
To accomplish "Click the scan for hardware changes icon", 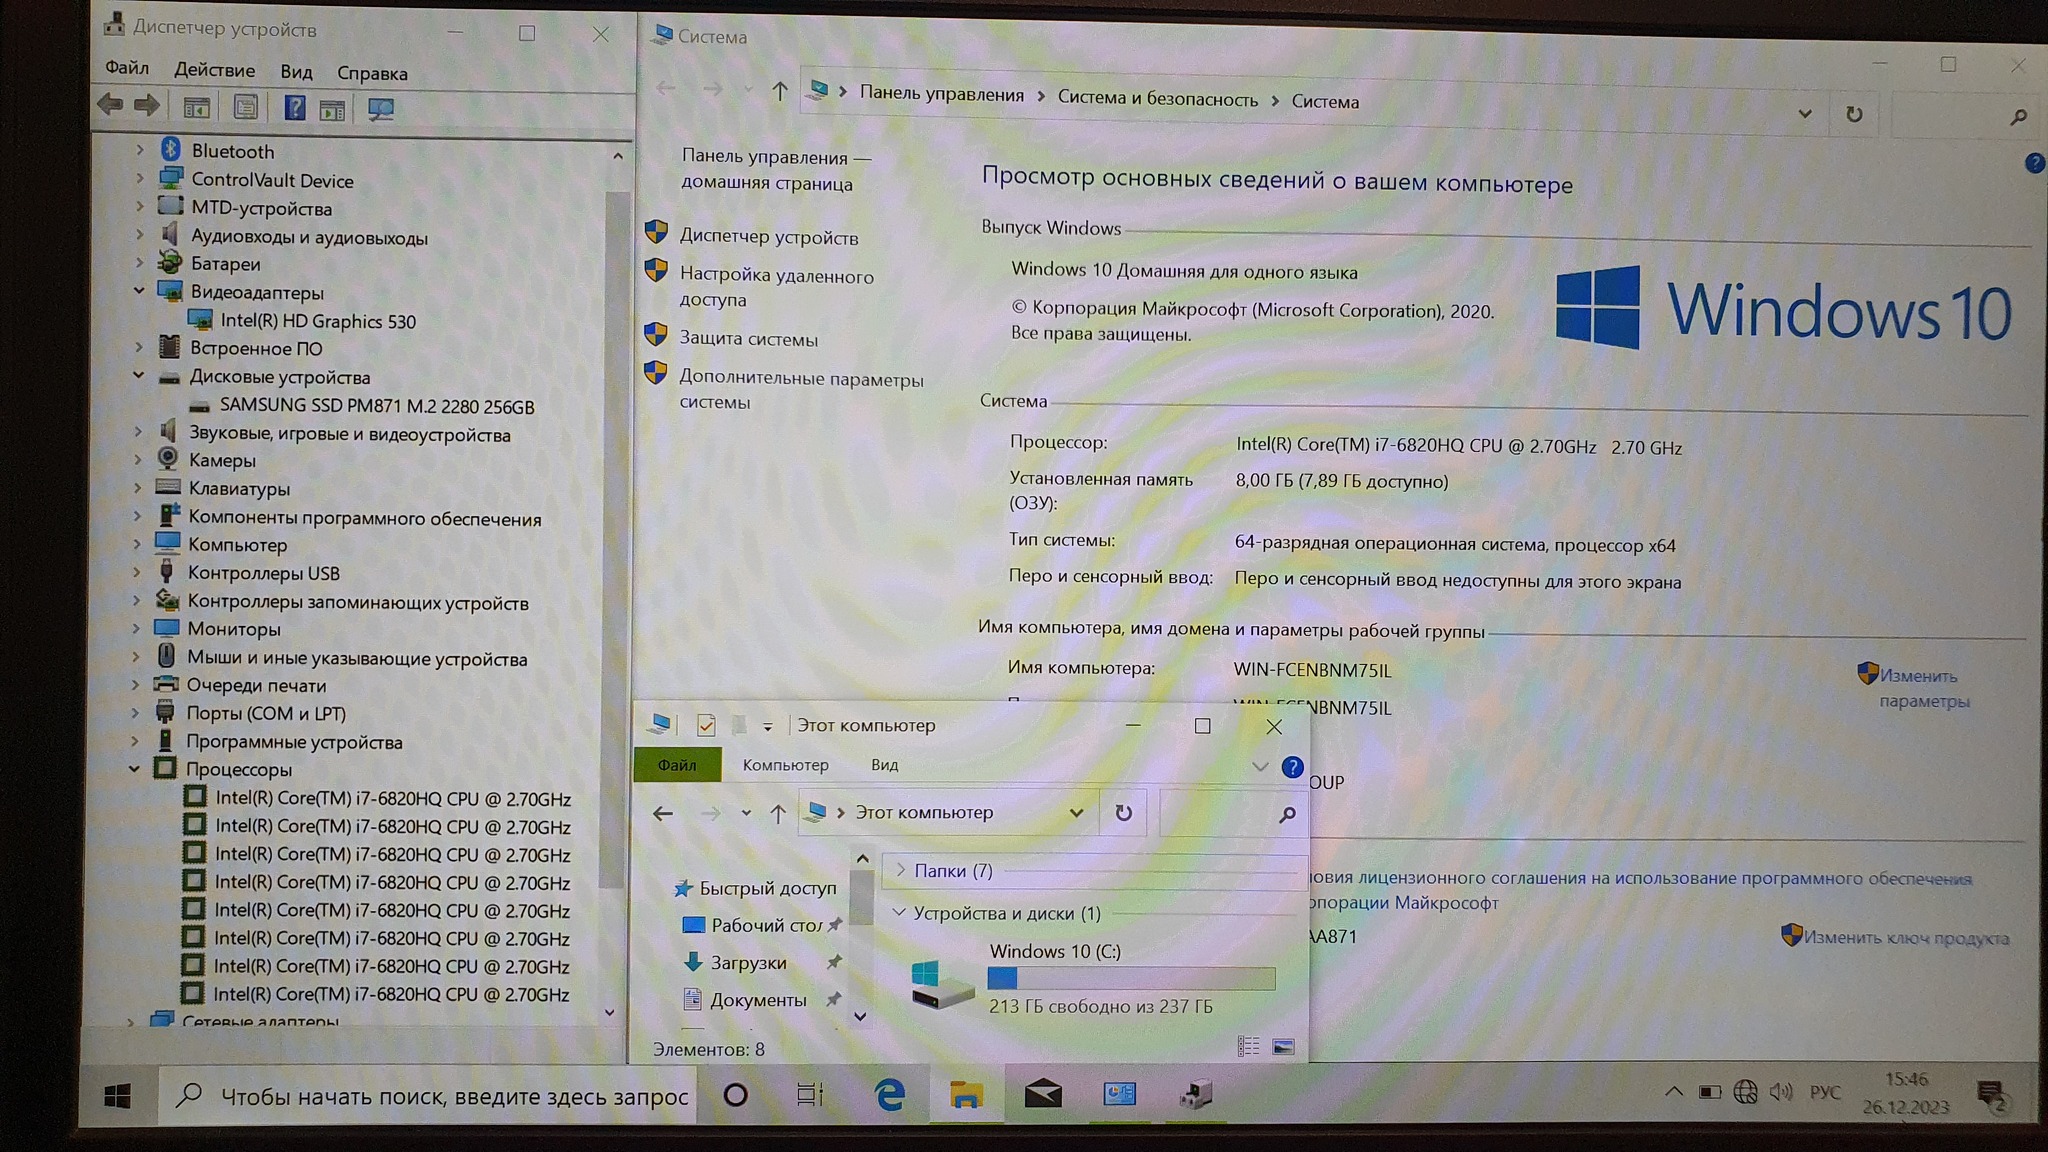I will (x=380, y=109).
